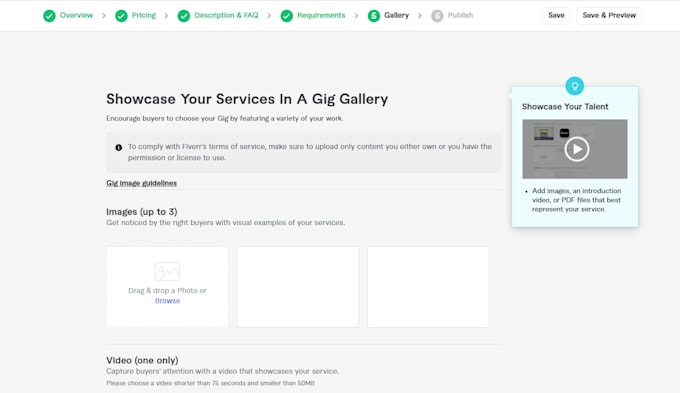Open the Requirements step
Image resolution: width=680 pixels, height=393 pixels.
point(321,15)
